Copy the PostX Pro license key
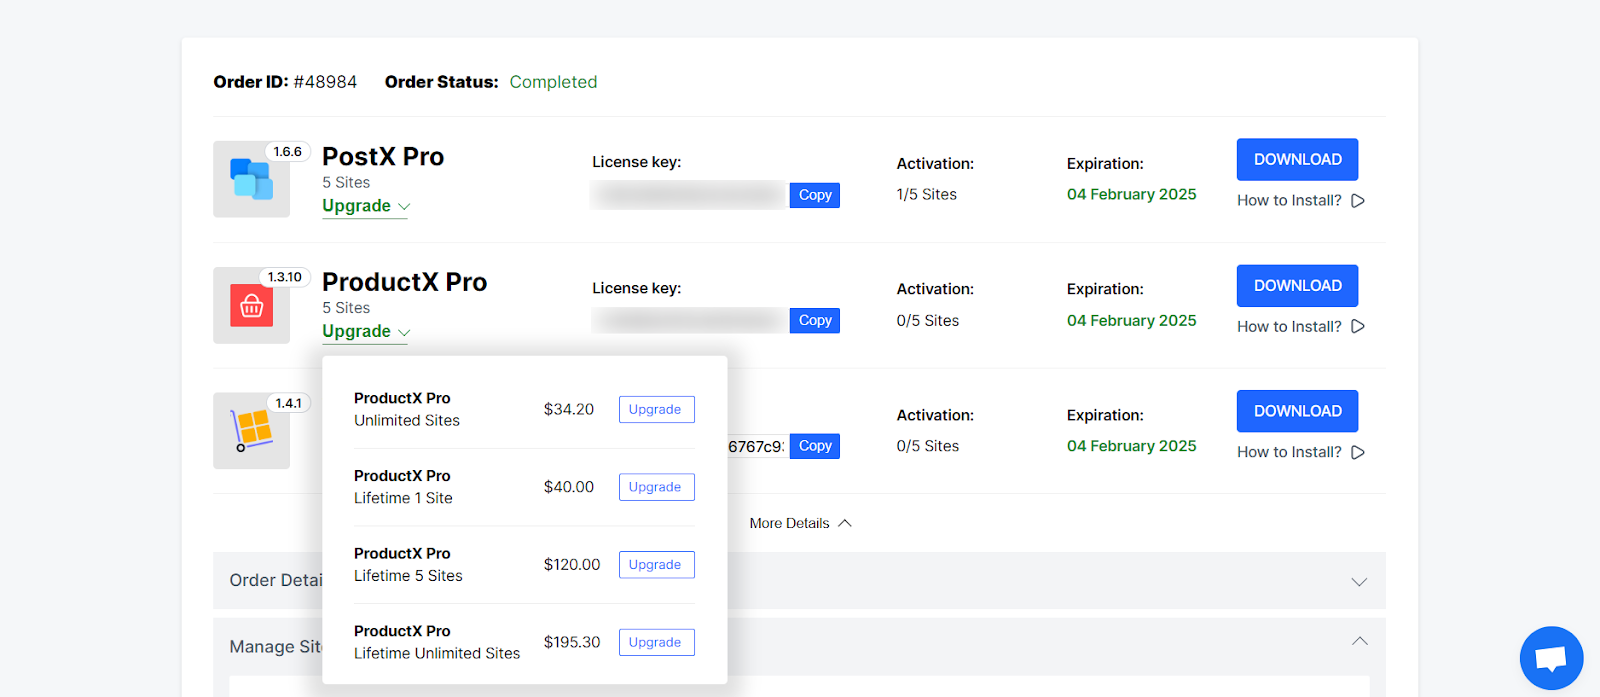Screen dimensions: 1600x697 815,195
